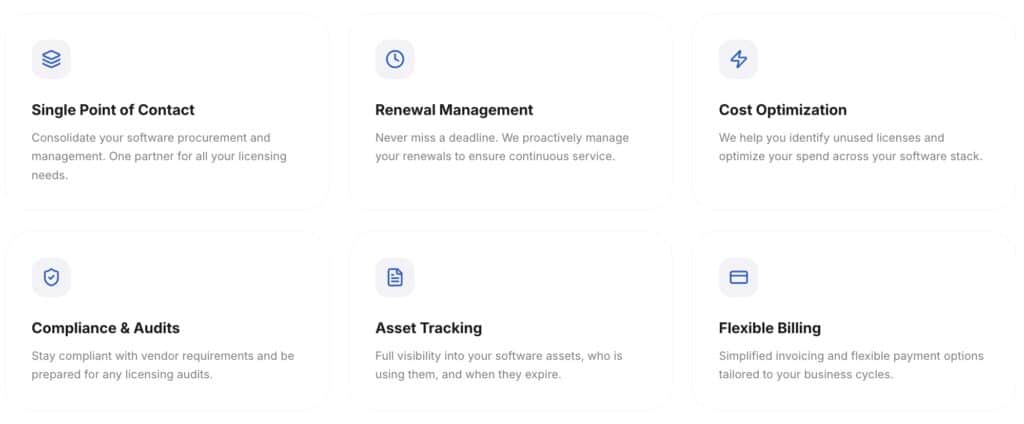The image size is (1024, 424).
Task: Click the credit card Flexible Billing icon
Action: (738, 278)
